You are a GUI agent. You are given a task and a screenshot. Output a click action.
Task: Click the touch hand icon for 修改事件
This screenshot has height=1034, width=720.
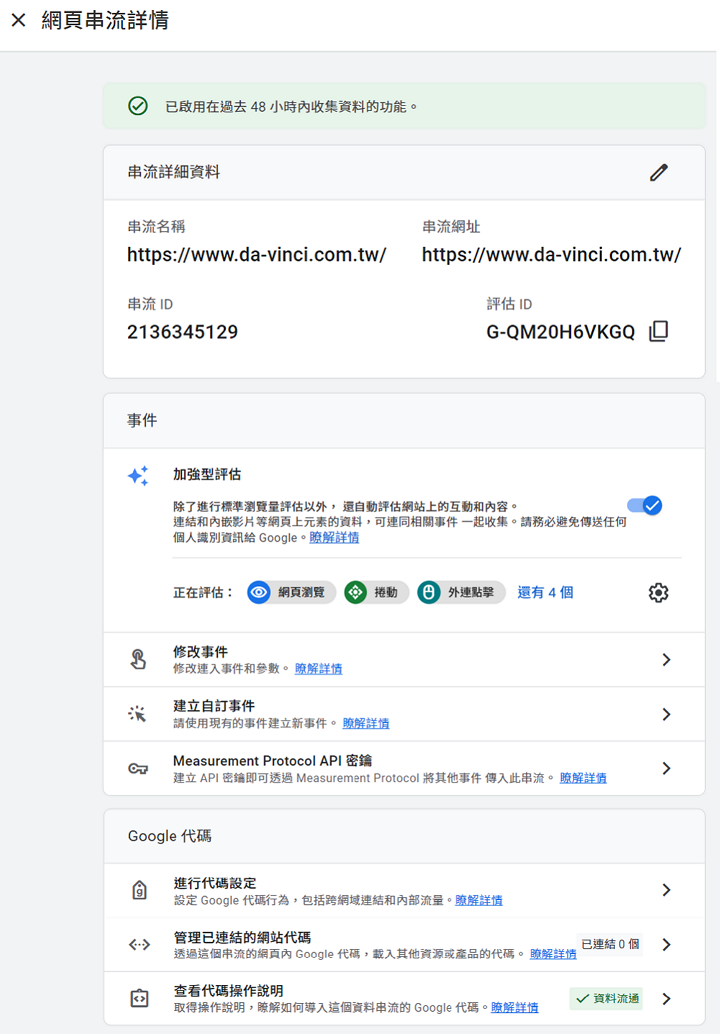[138, 659]
